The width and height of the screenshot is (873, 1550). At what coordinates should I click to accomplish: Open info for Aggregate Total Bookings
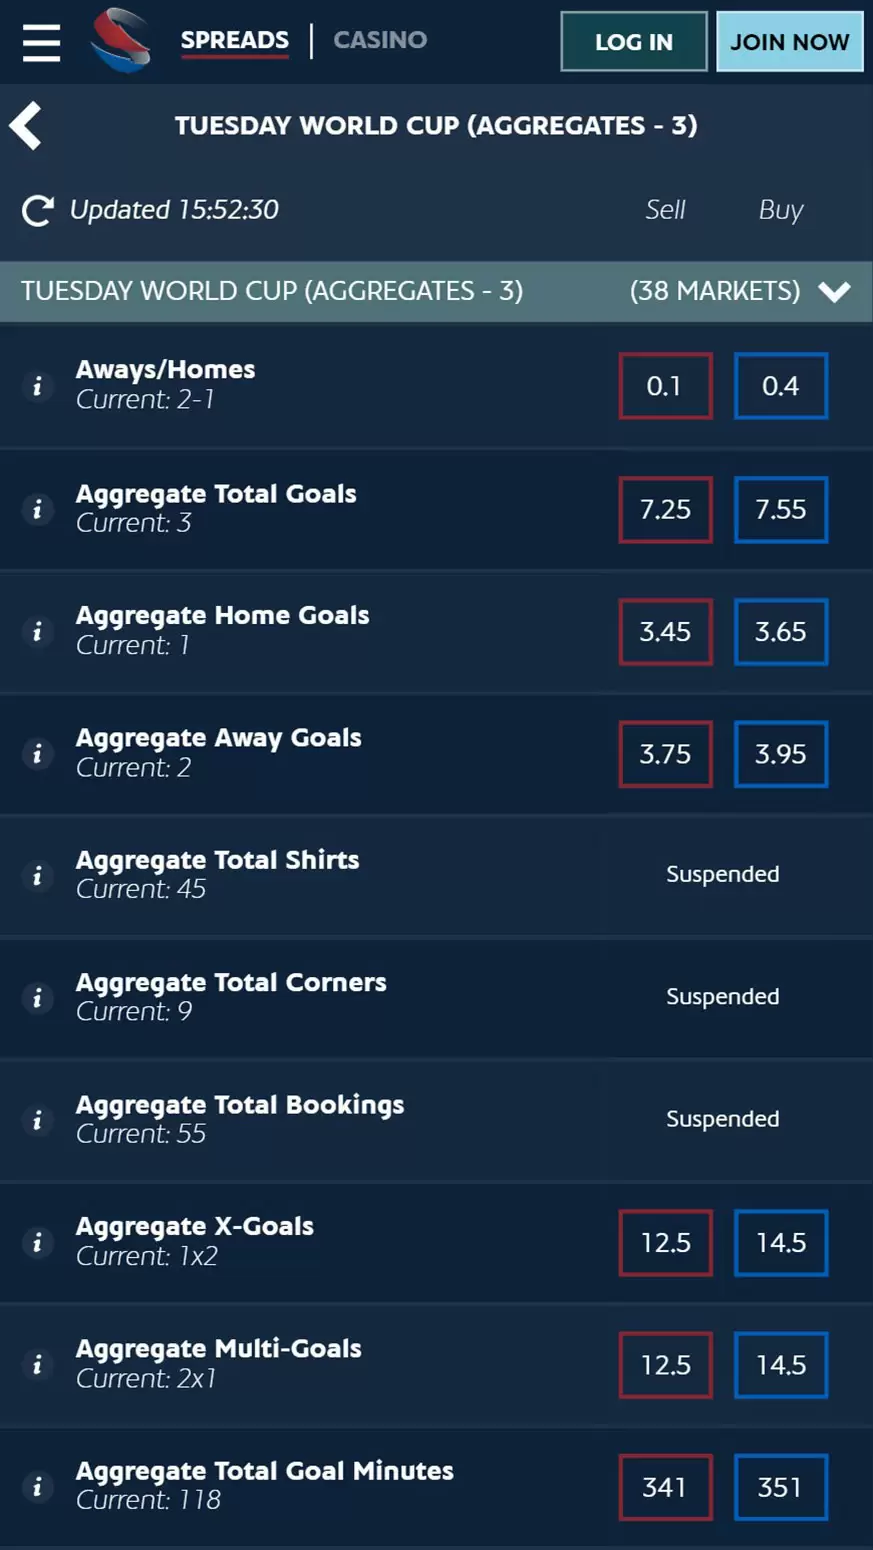pos(38,1120)
